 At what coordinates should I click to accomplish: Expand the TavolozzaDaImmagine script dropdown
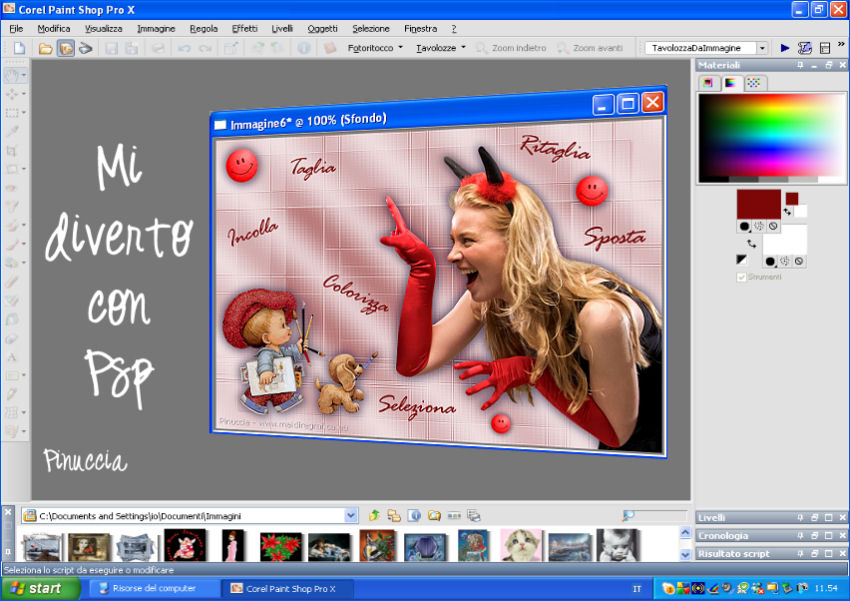point(762,48)
